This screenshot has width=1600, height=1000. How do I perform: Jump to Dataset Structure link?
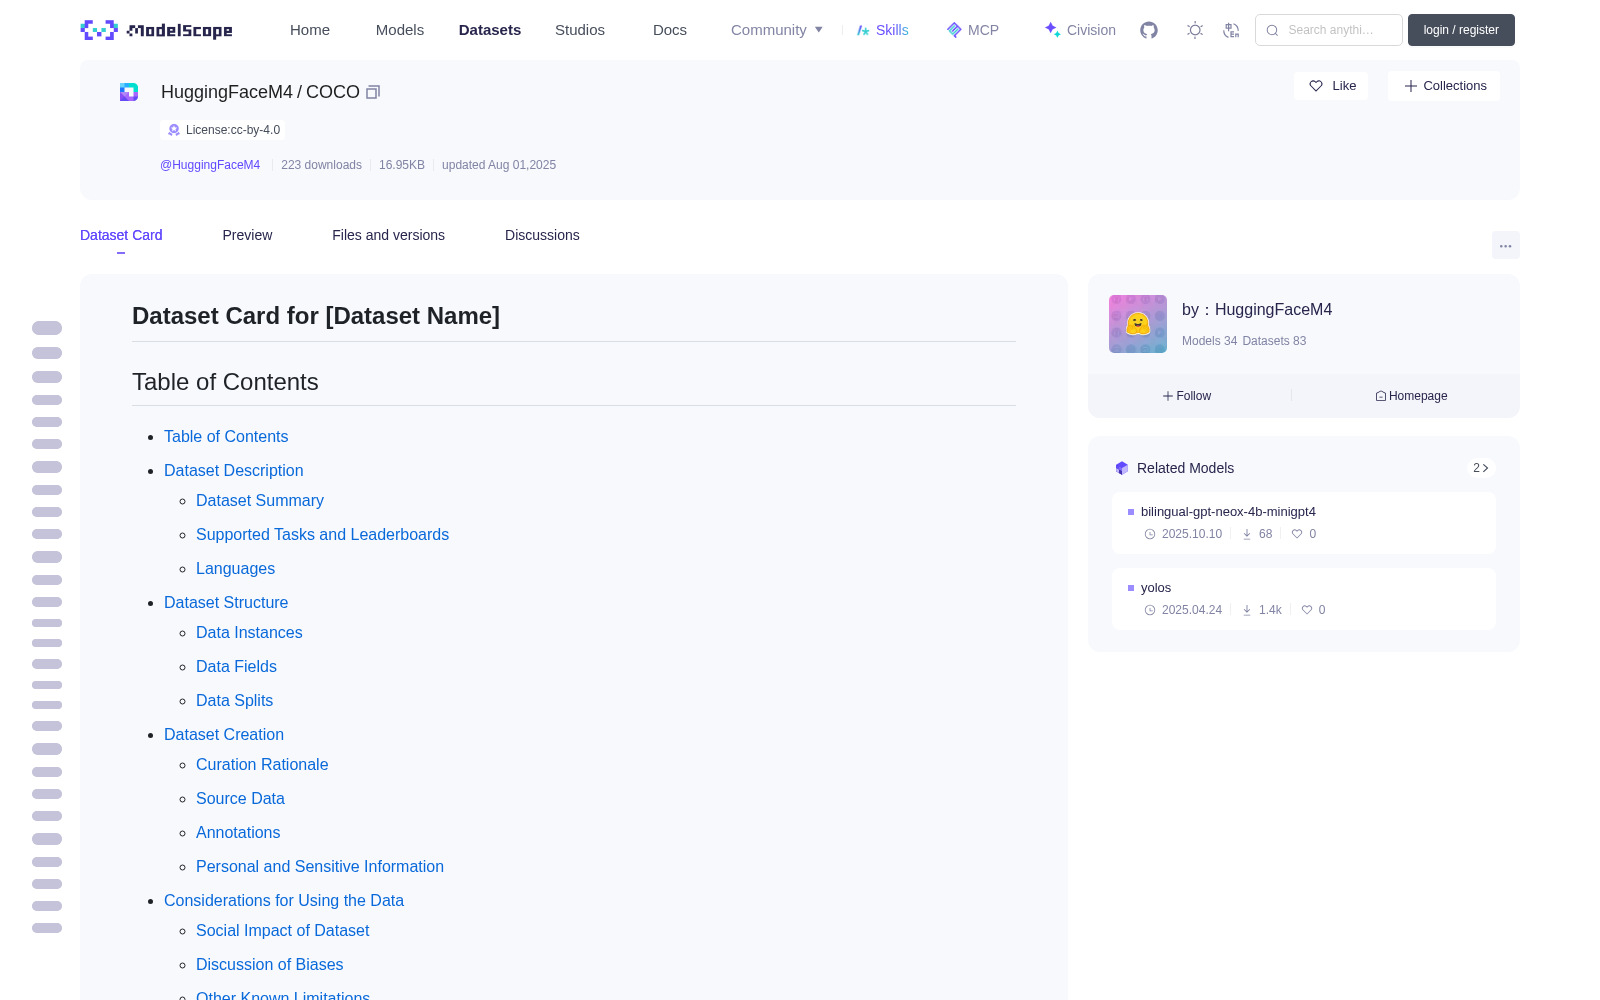coord(226,602)
